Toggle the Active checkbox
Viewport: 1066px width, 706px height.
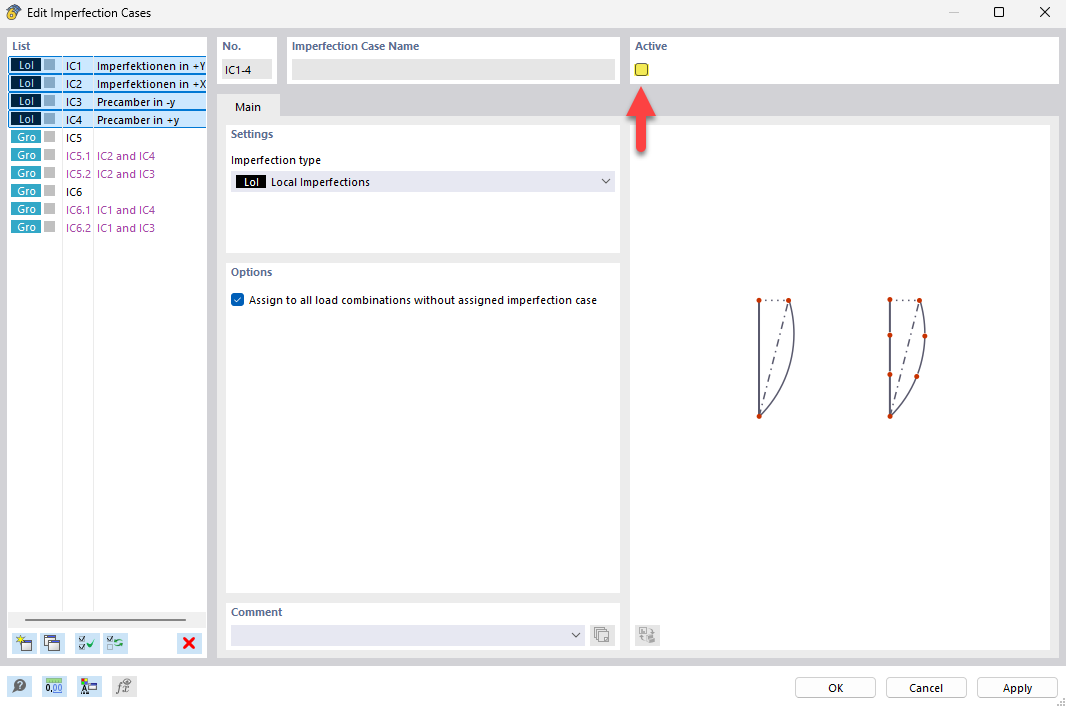pyautogui.click(x=641, y=69)
